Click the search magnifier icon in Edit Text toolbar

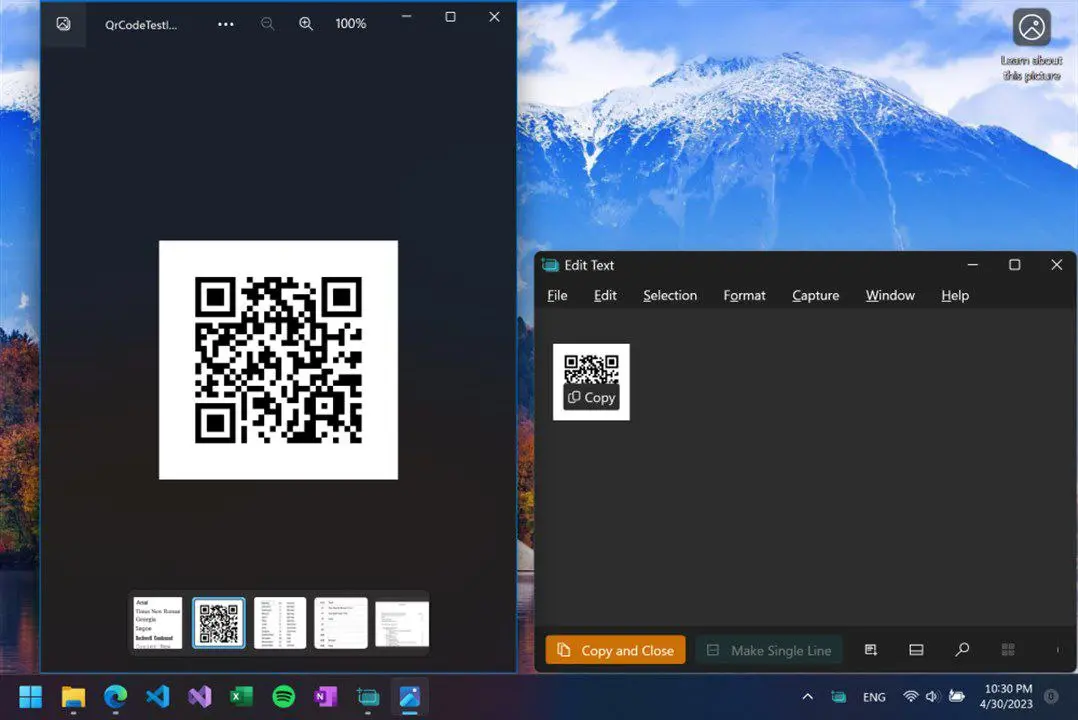[x=962, y=650]
